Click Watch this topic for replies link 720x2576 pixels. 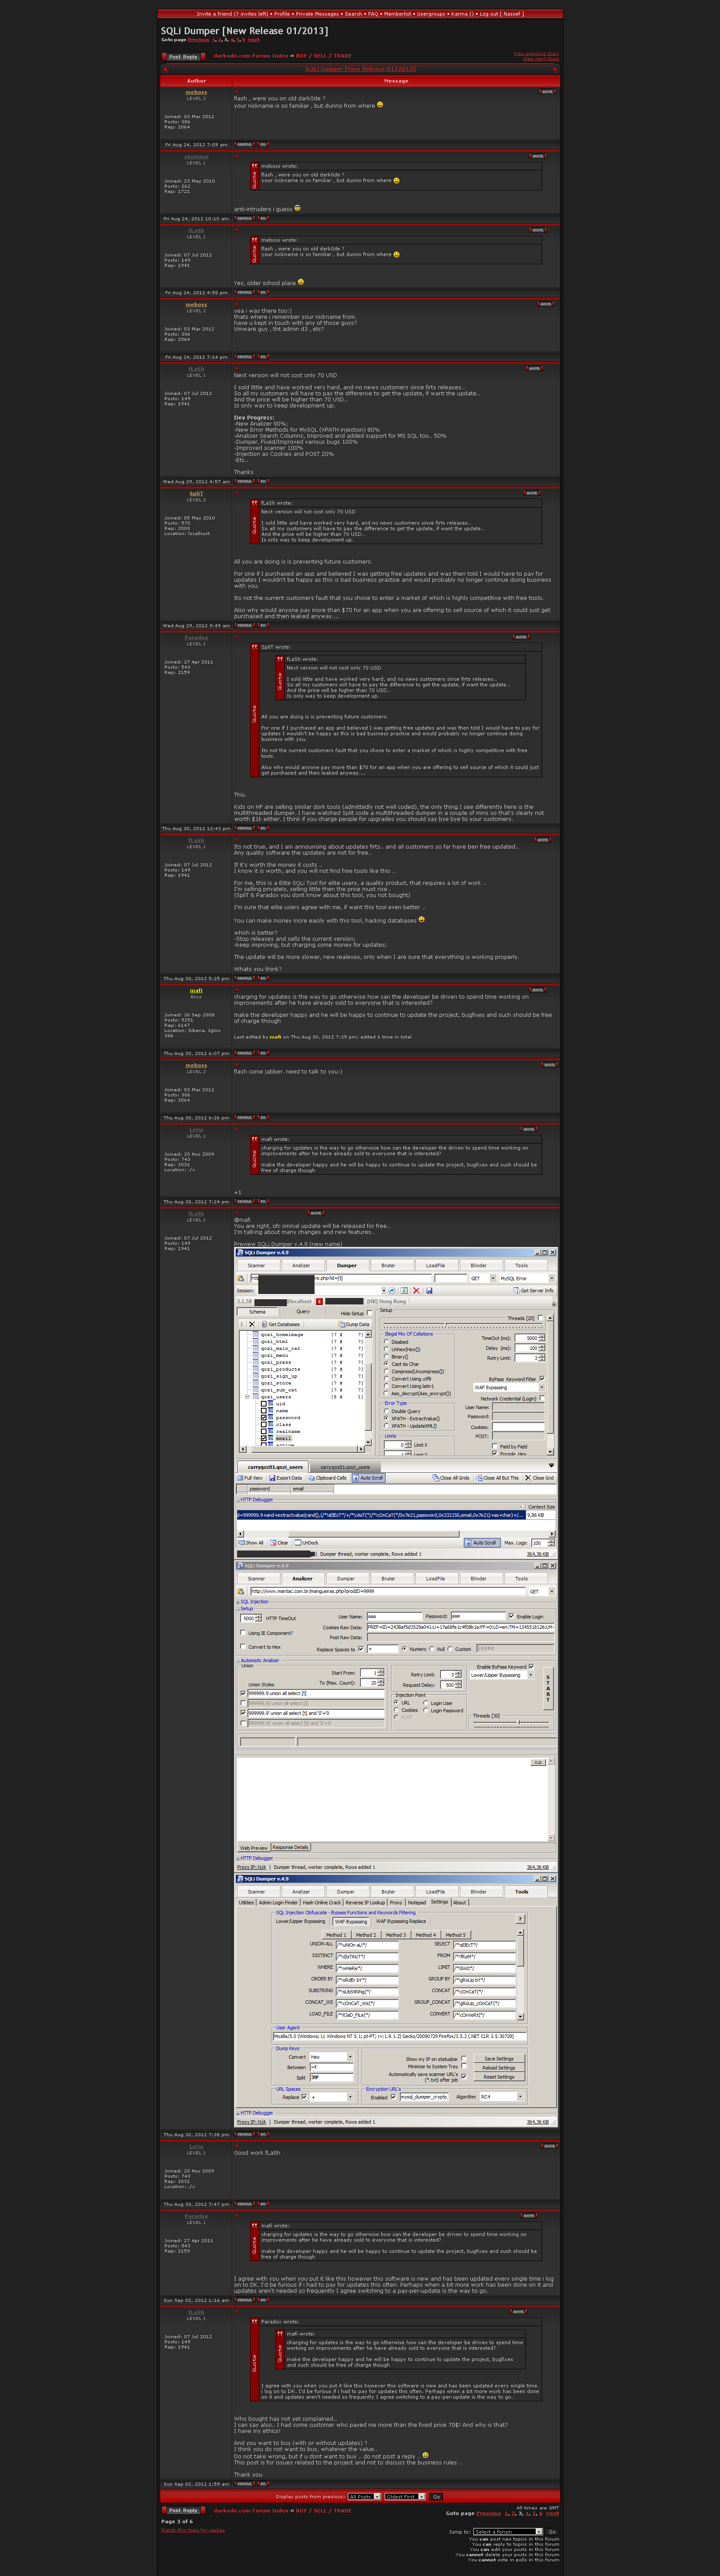pyautogui.click(x=193, y=2530)
